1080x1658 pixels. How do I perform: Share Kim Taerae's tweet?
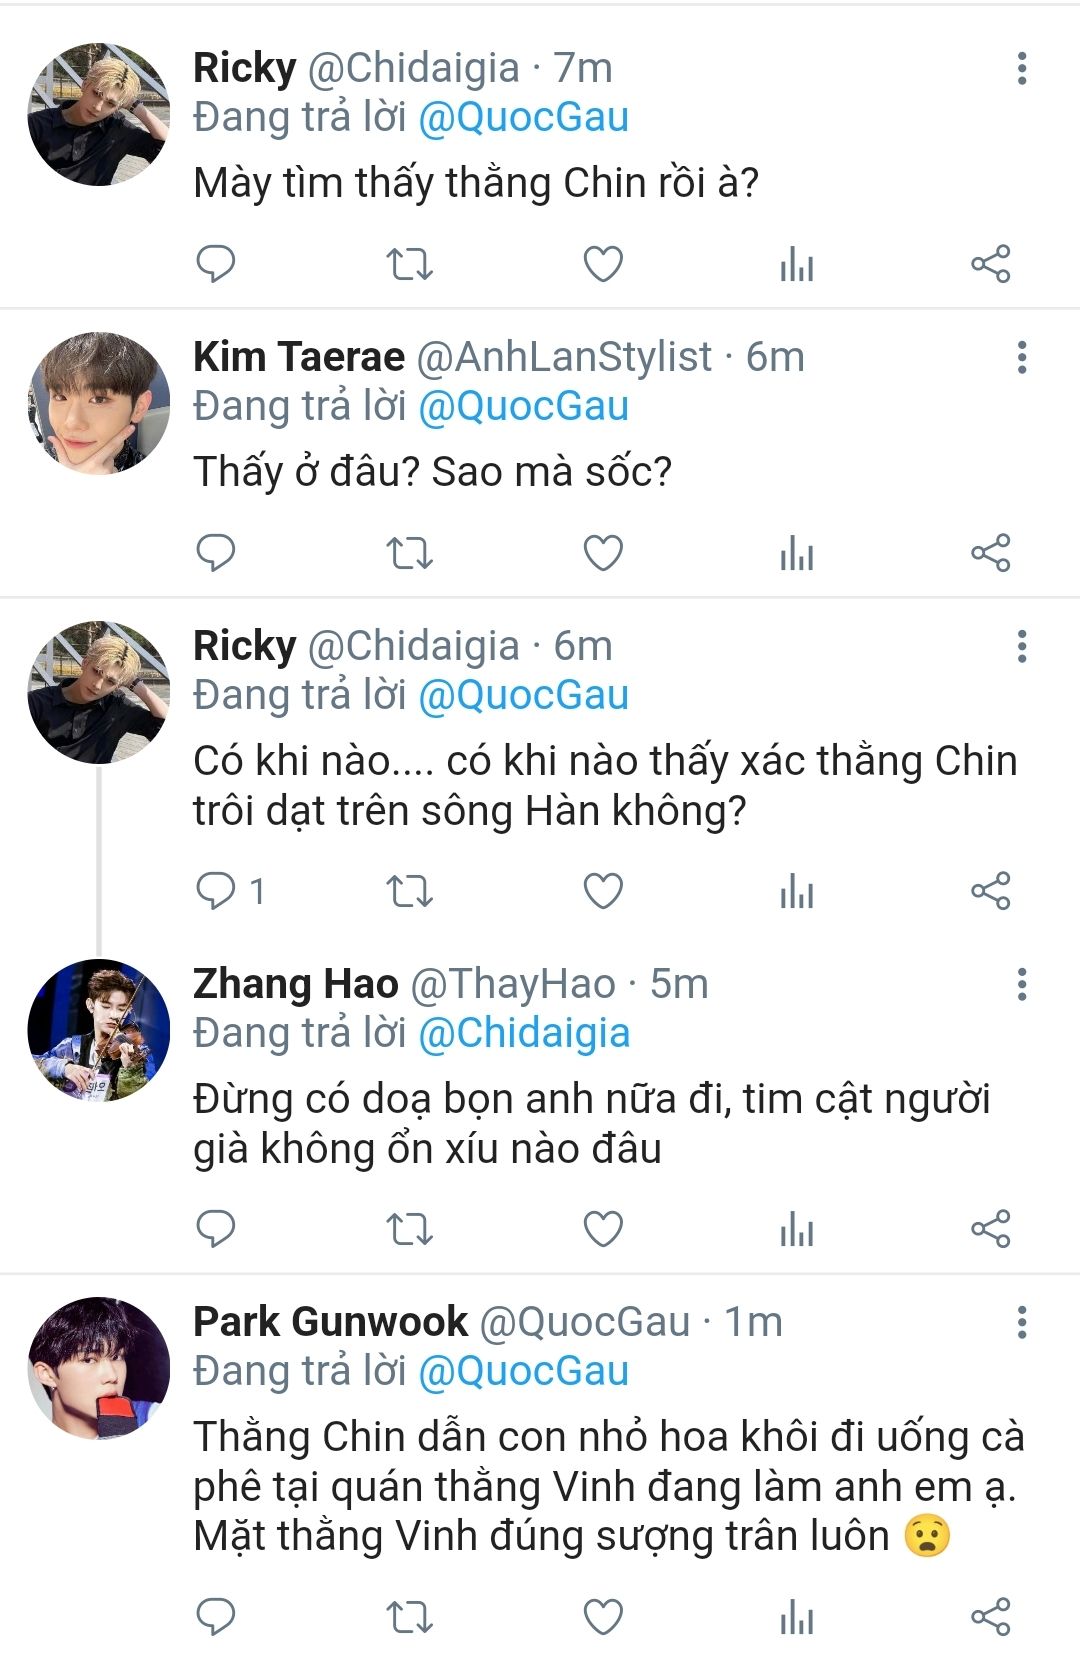point(990,553)
